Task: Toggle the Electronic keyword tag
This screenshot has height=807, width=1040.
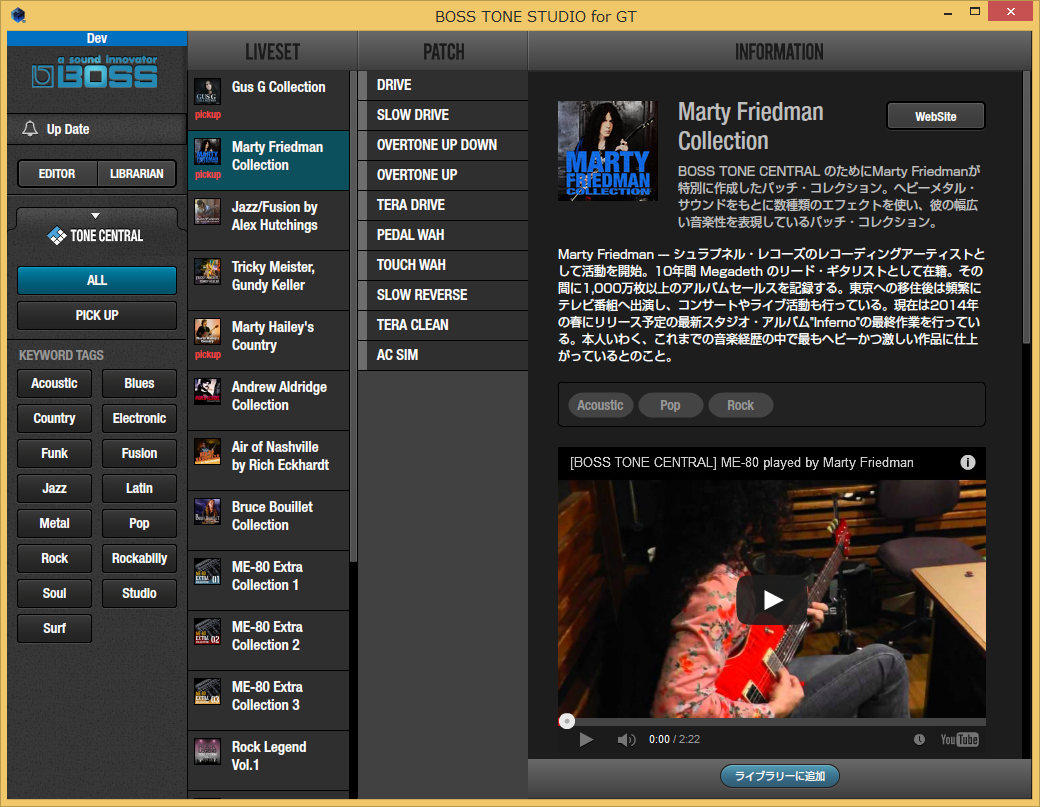Action: point(139,418)
